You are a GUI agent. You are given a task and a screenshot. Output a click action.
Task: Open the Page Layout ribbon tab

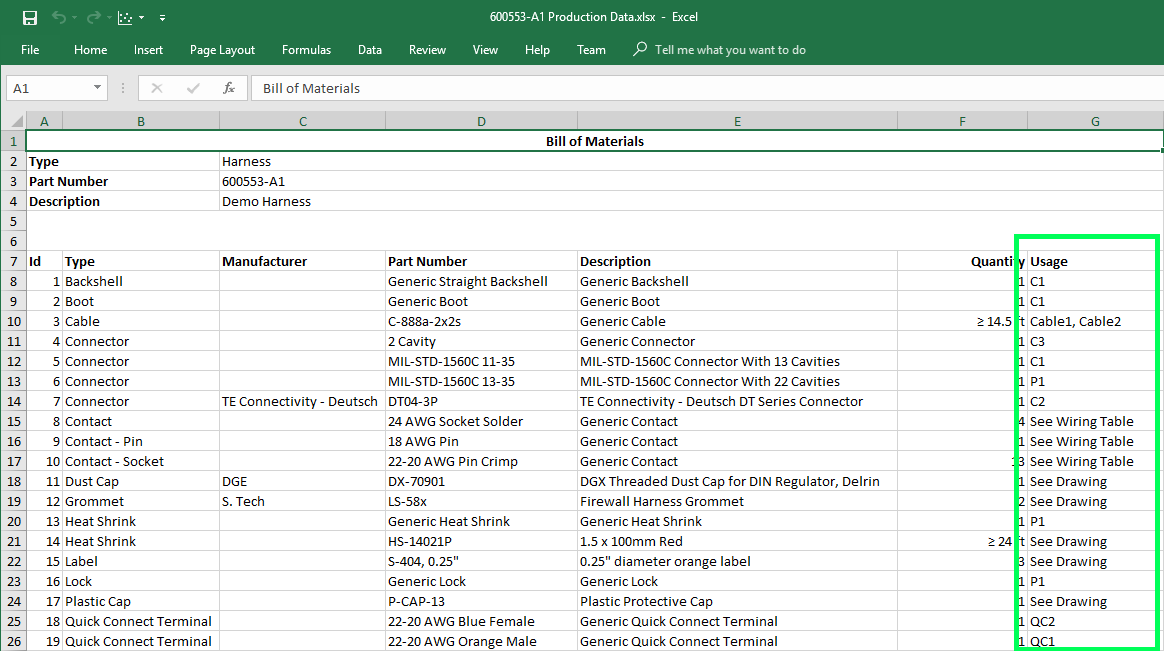(222, 50)
